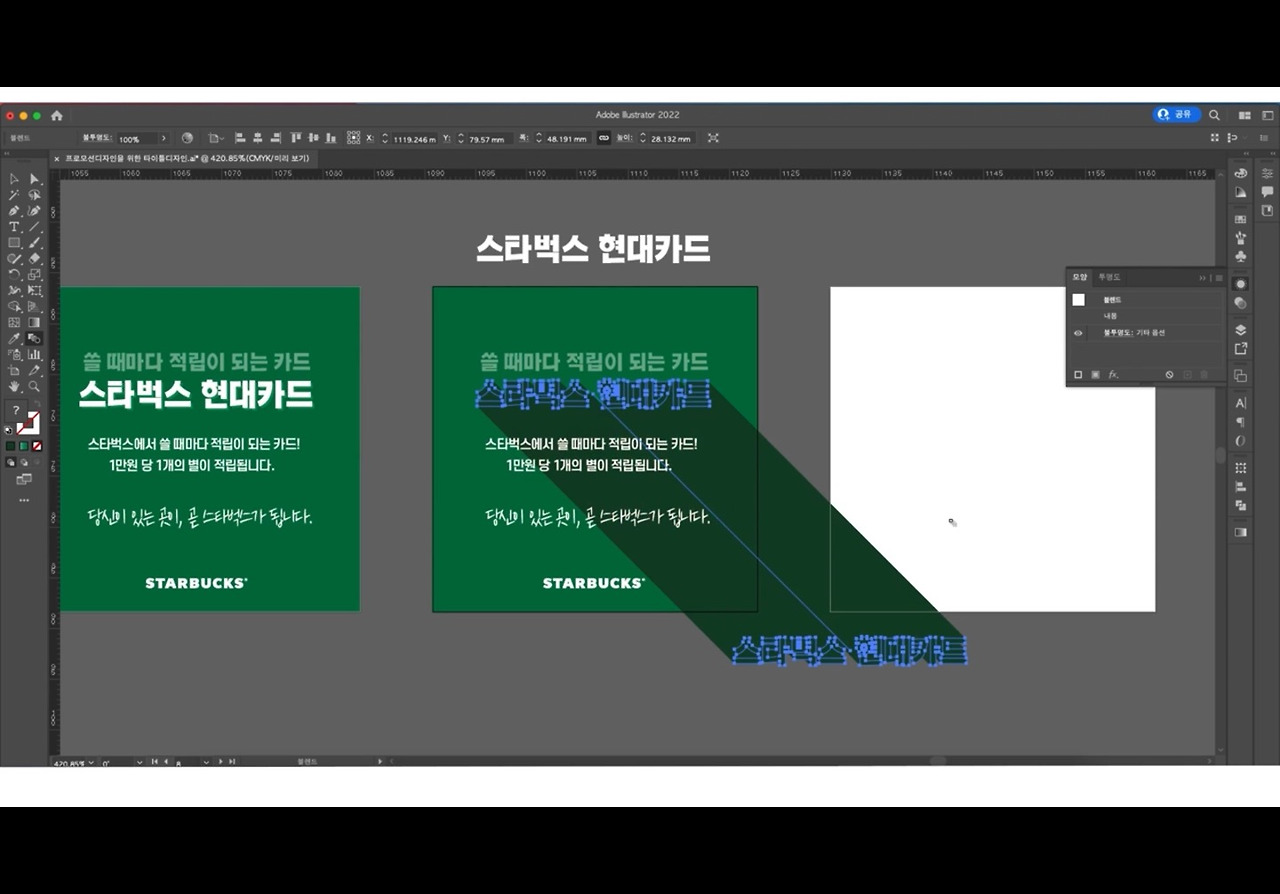The image size is (1280, 894).
Task: Select the Blend tool
Action: [34, 338]
